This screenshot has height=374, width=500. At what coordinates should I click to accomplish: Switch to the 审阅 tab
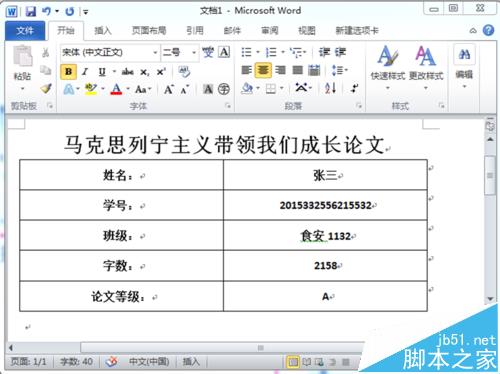pos(270,31)
